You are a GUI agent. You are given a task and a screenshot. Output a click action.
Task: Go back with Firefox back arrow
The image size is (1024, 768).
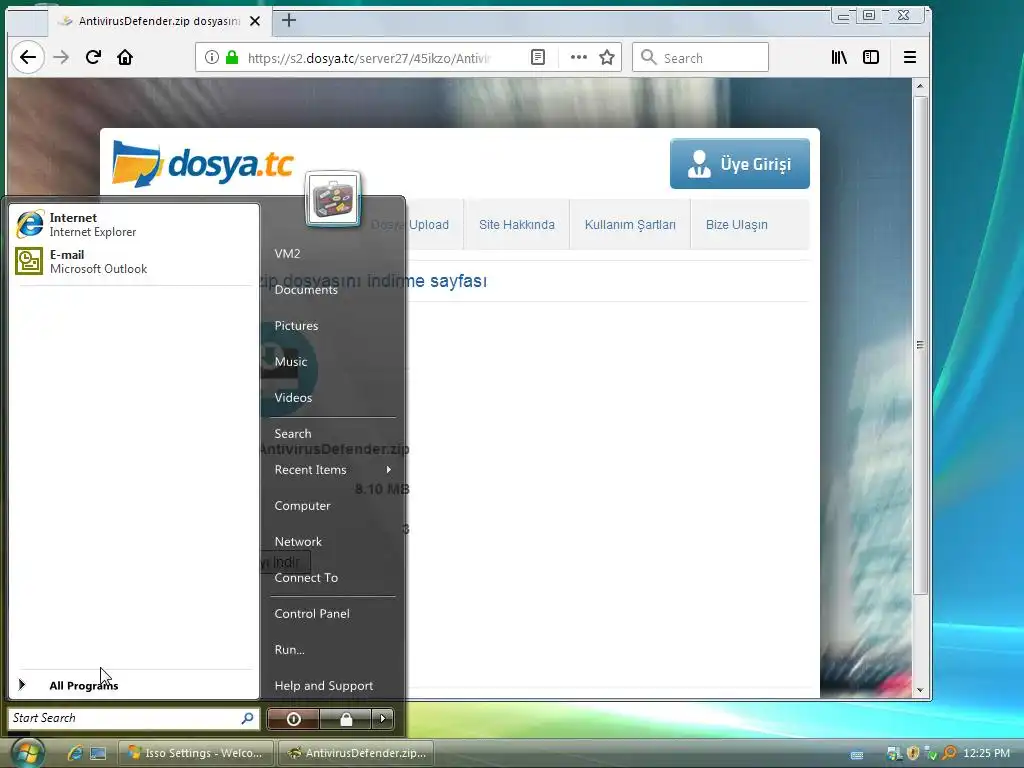[x=28, y=57]
